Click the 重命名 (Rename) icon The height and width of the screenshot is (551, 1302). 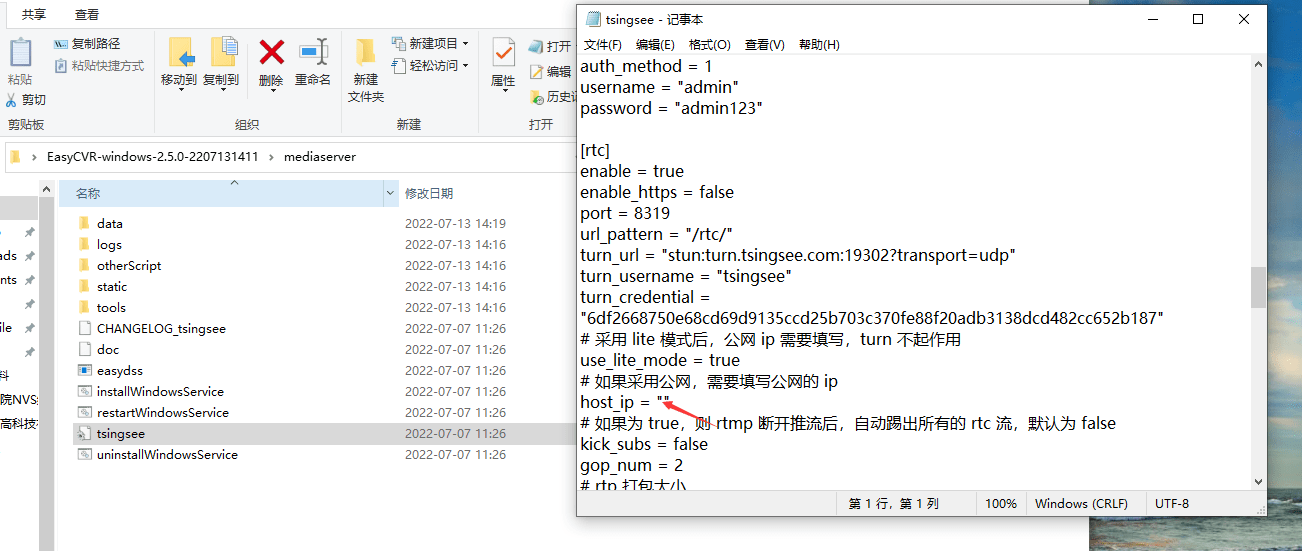(313, 52)
